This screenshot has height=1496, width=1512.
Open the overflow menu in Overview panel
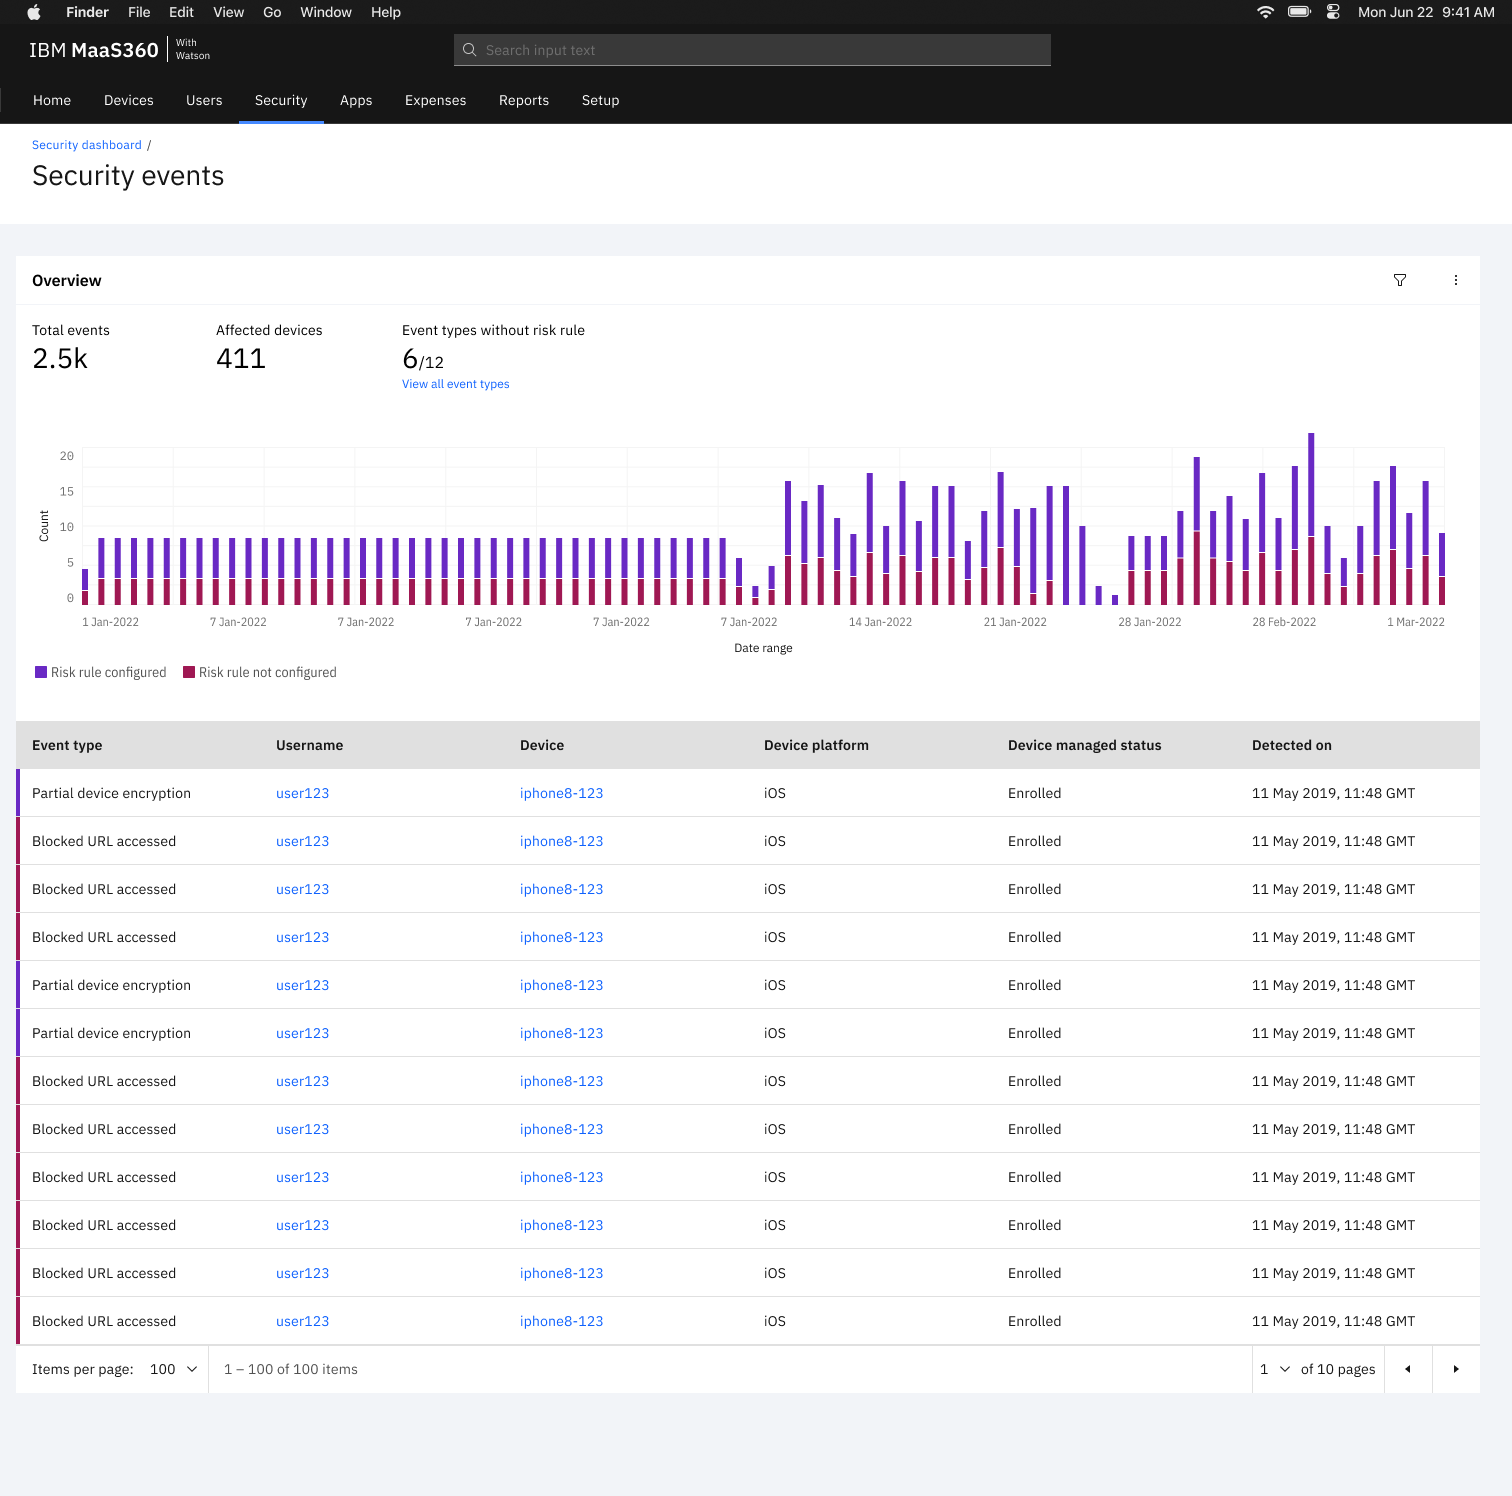tap(1456, 281)
